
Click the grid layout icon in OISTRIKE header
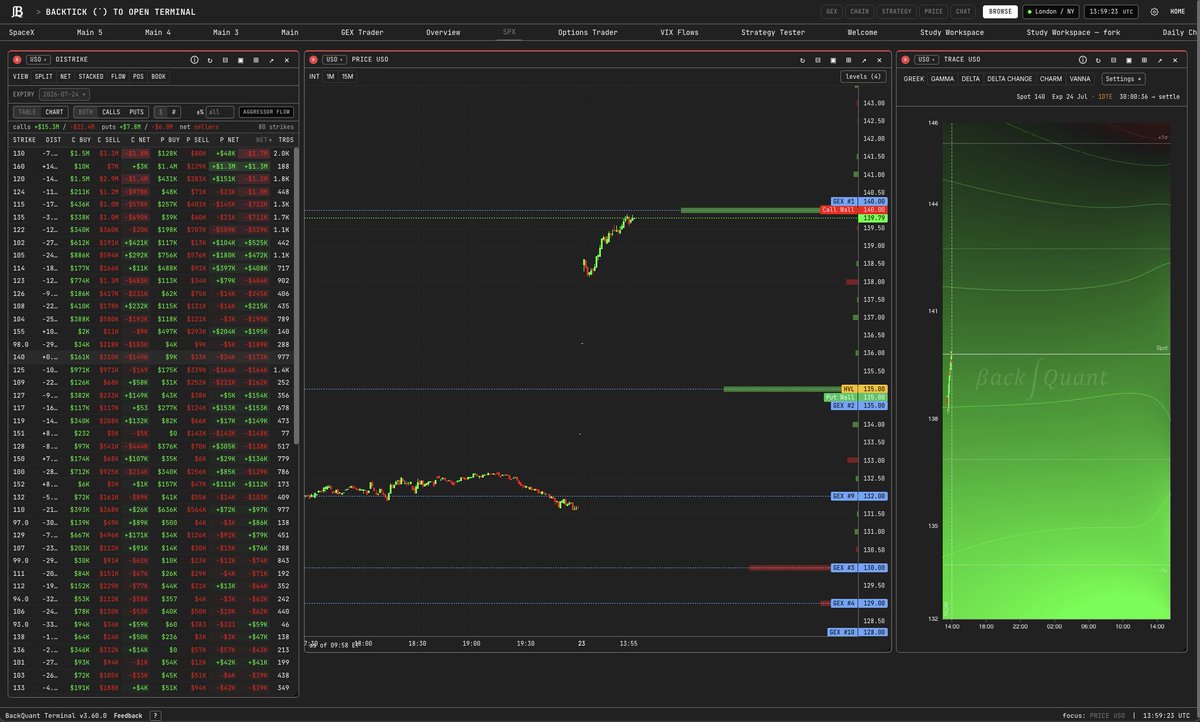pos(256,60)
